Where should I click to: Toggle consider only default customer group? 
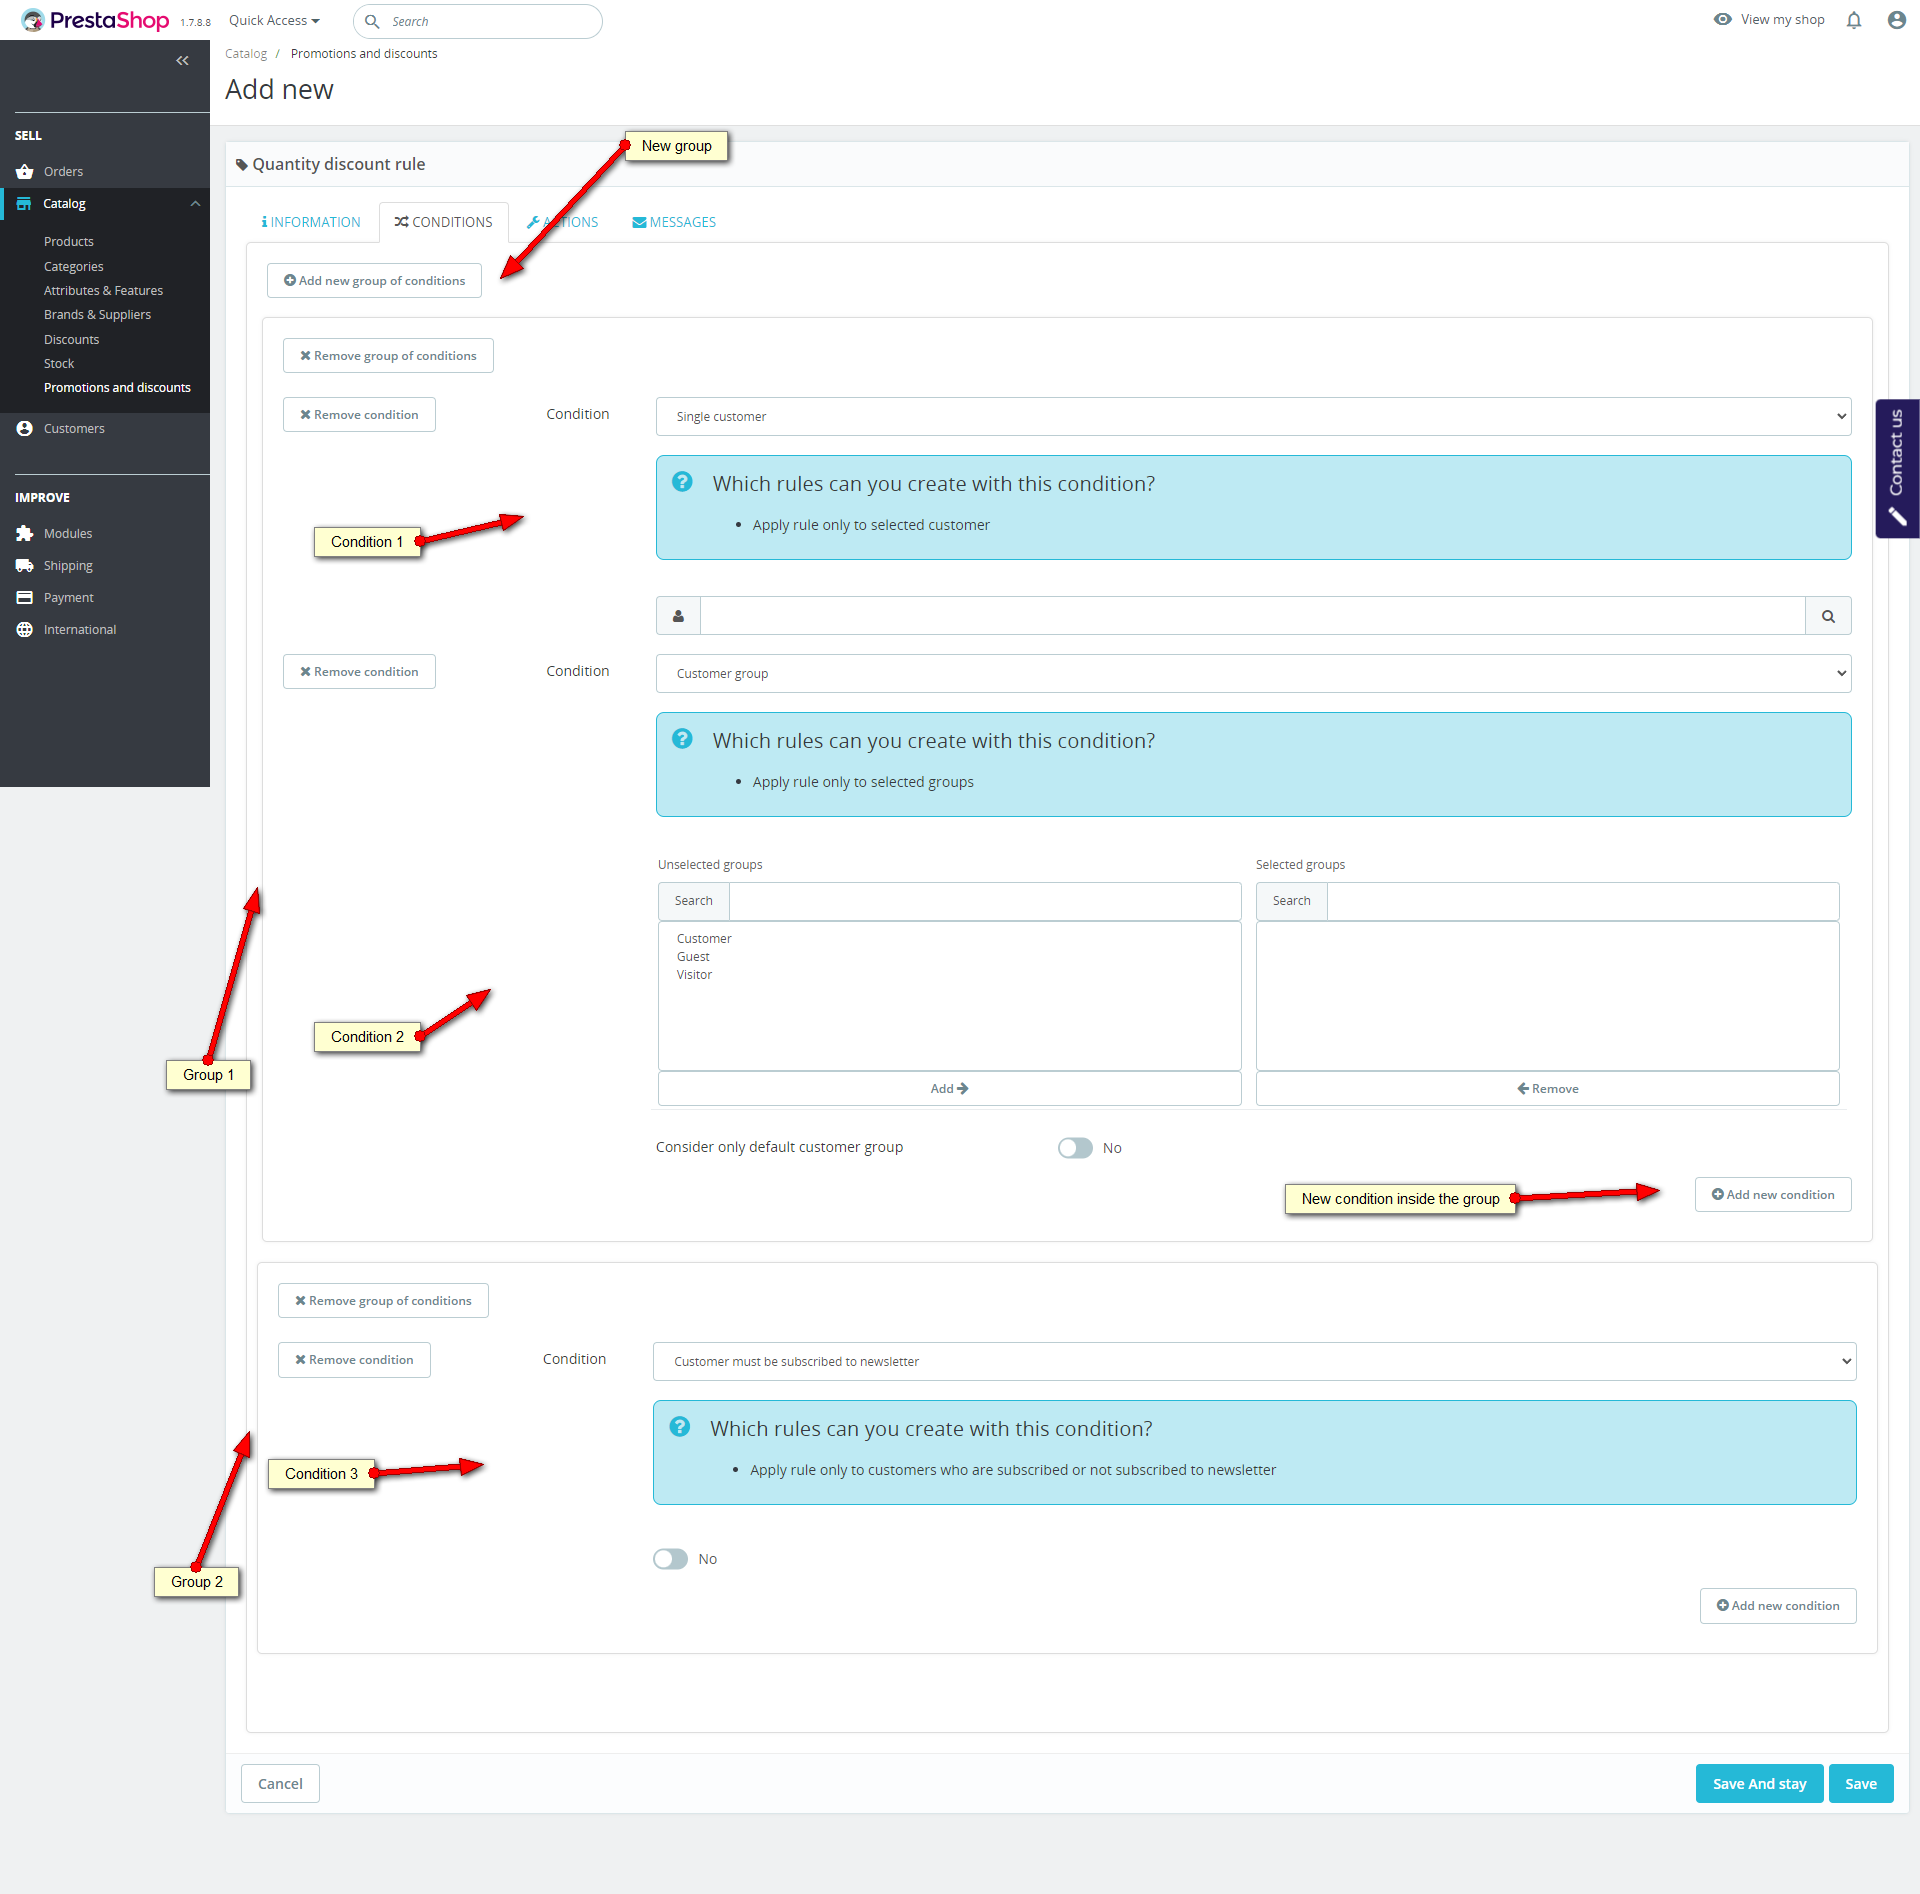(1075, 1148)
